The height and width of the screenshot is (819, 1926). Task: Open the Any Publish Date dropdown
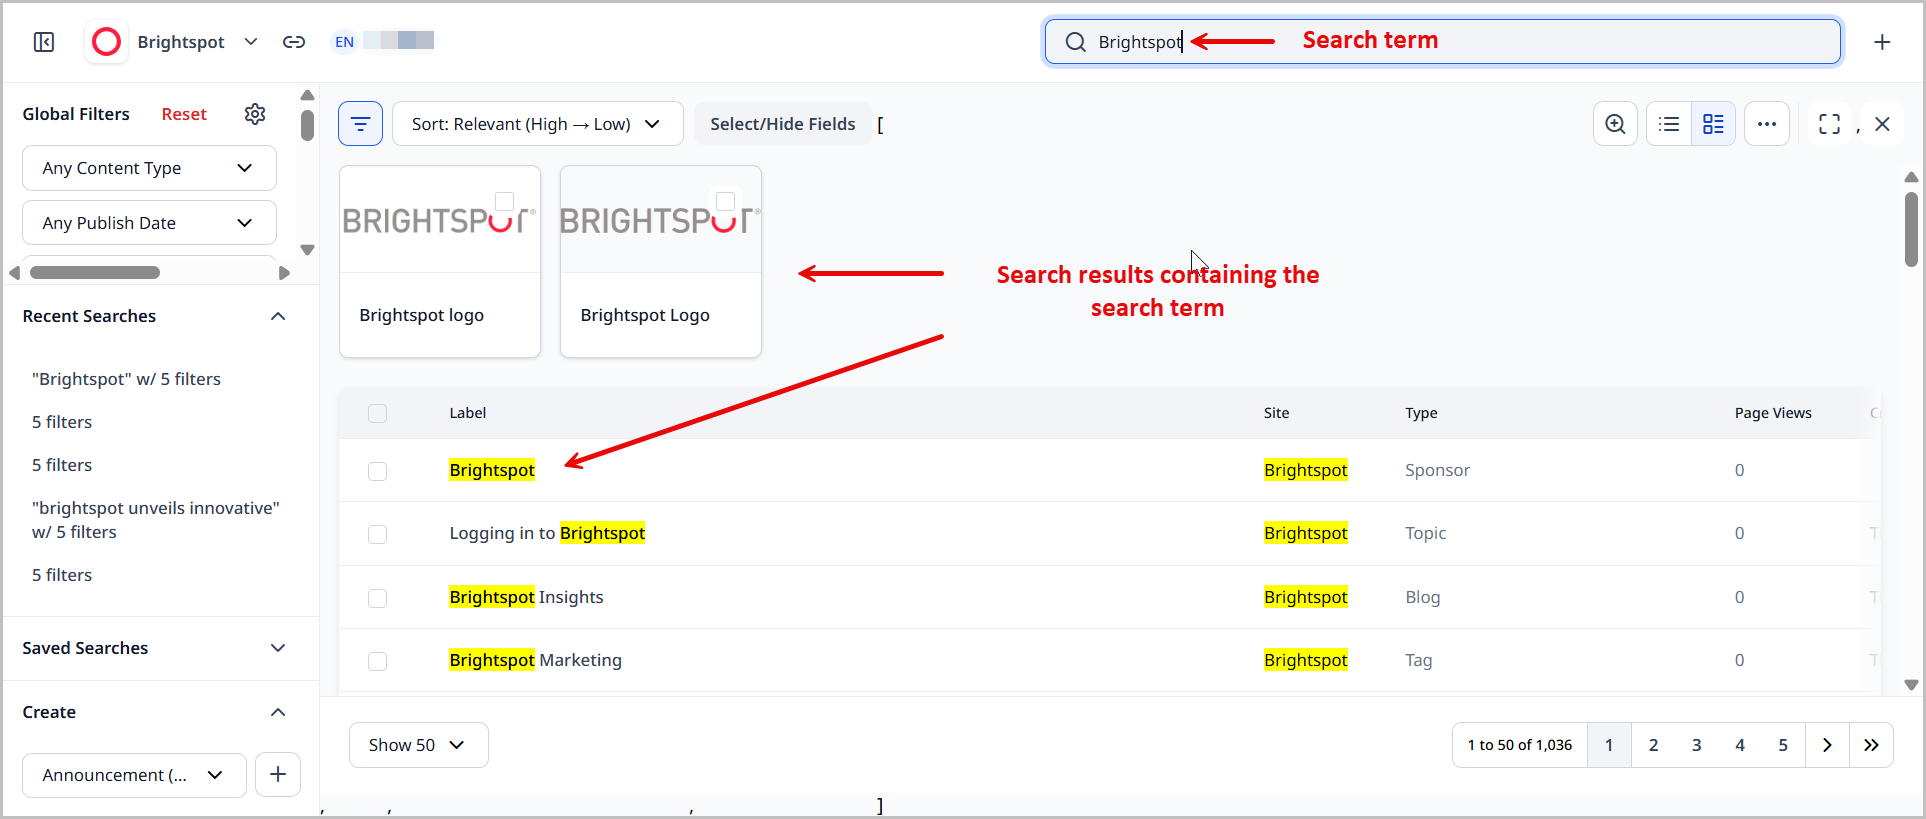[x=149, y=223]
